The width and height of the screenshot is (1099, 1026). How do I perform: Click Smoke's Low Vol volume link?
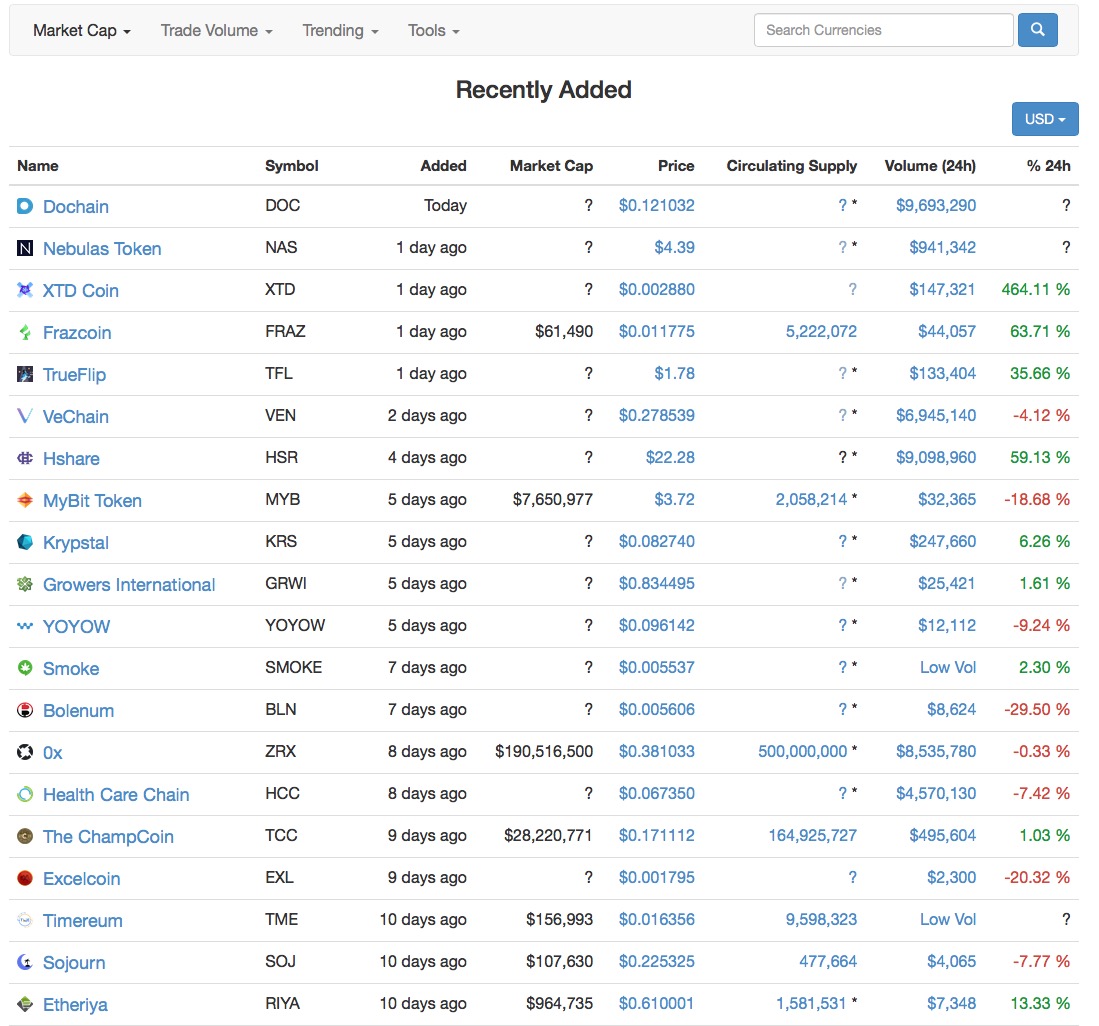[x=948, y=667]
